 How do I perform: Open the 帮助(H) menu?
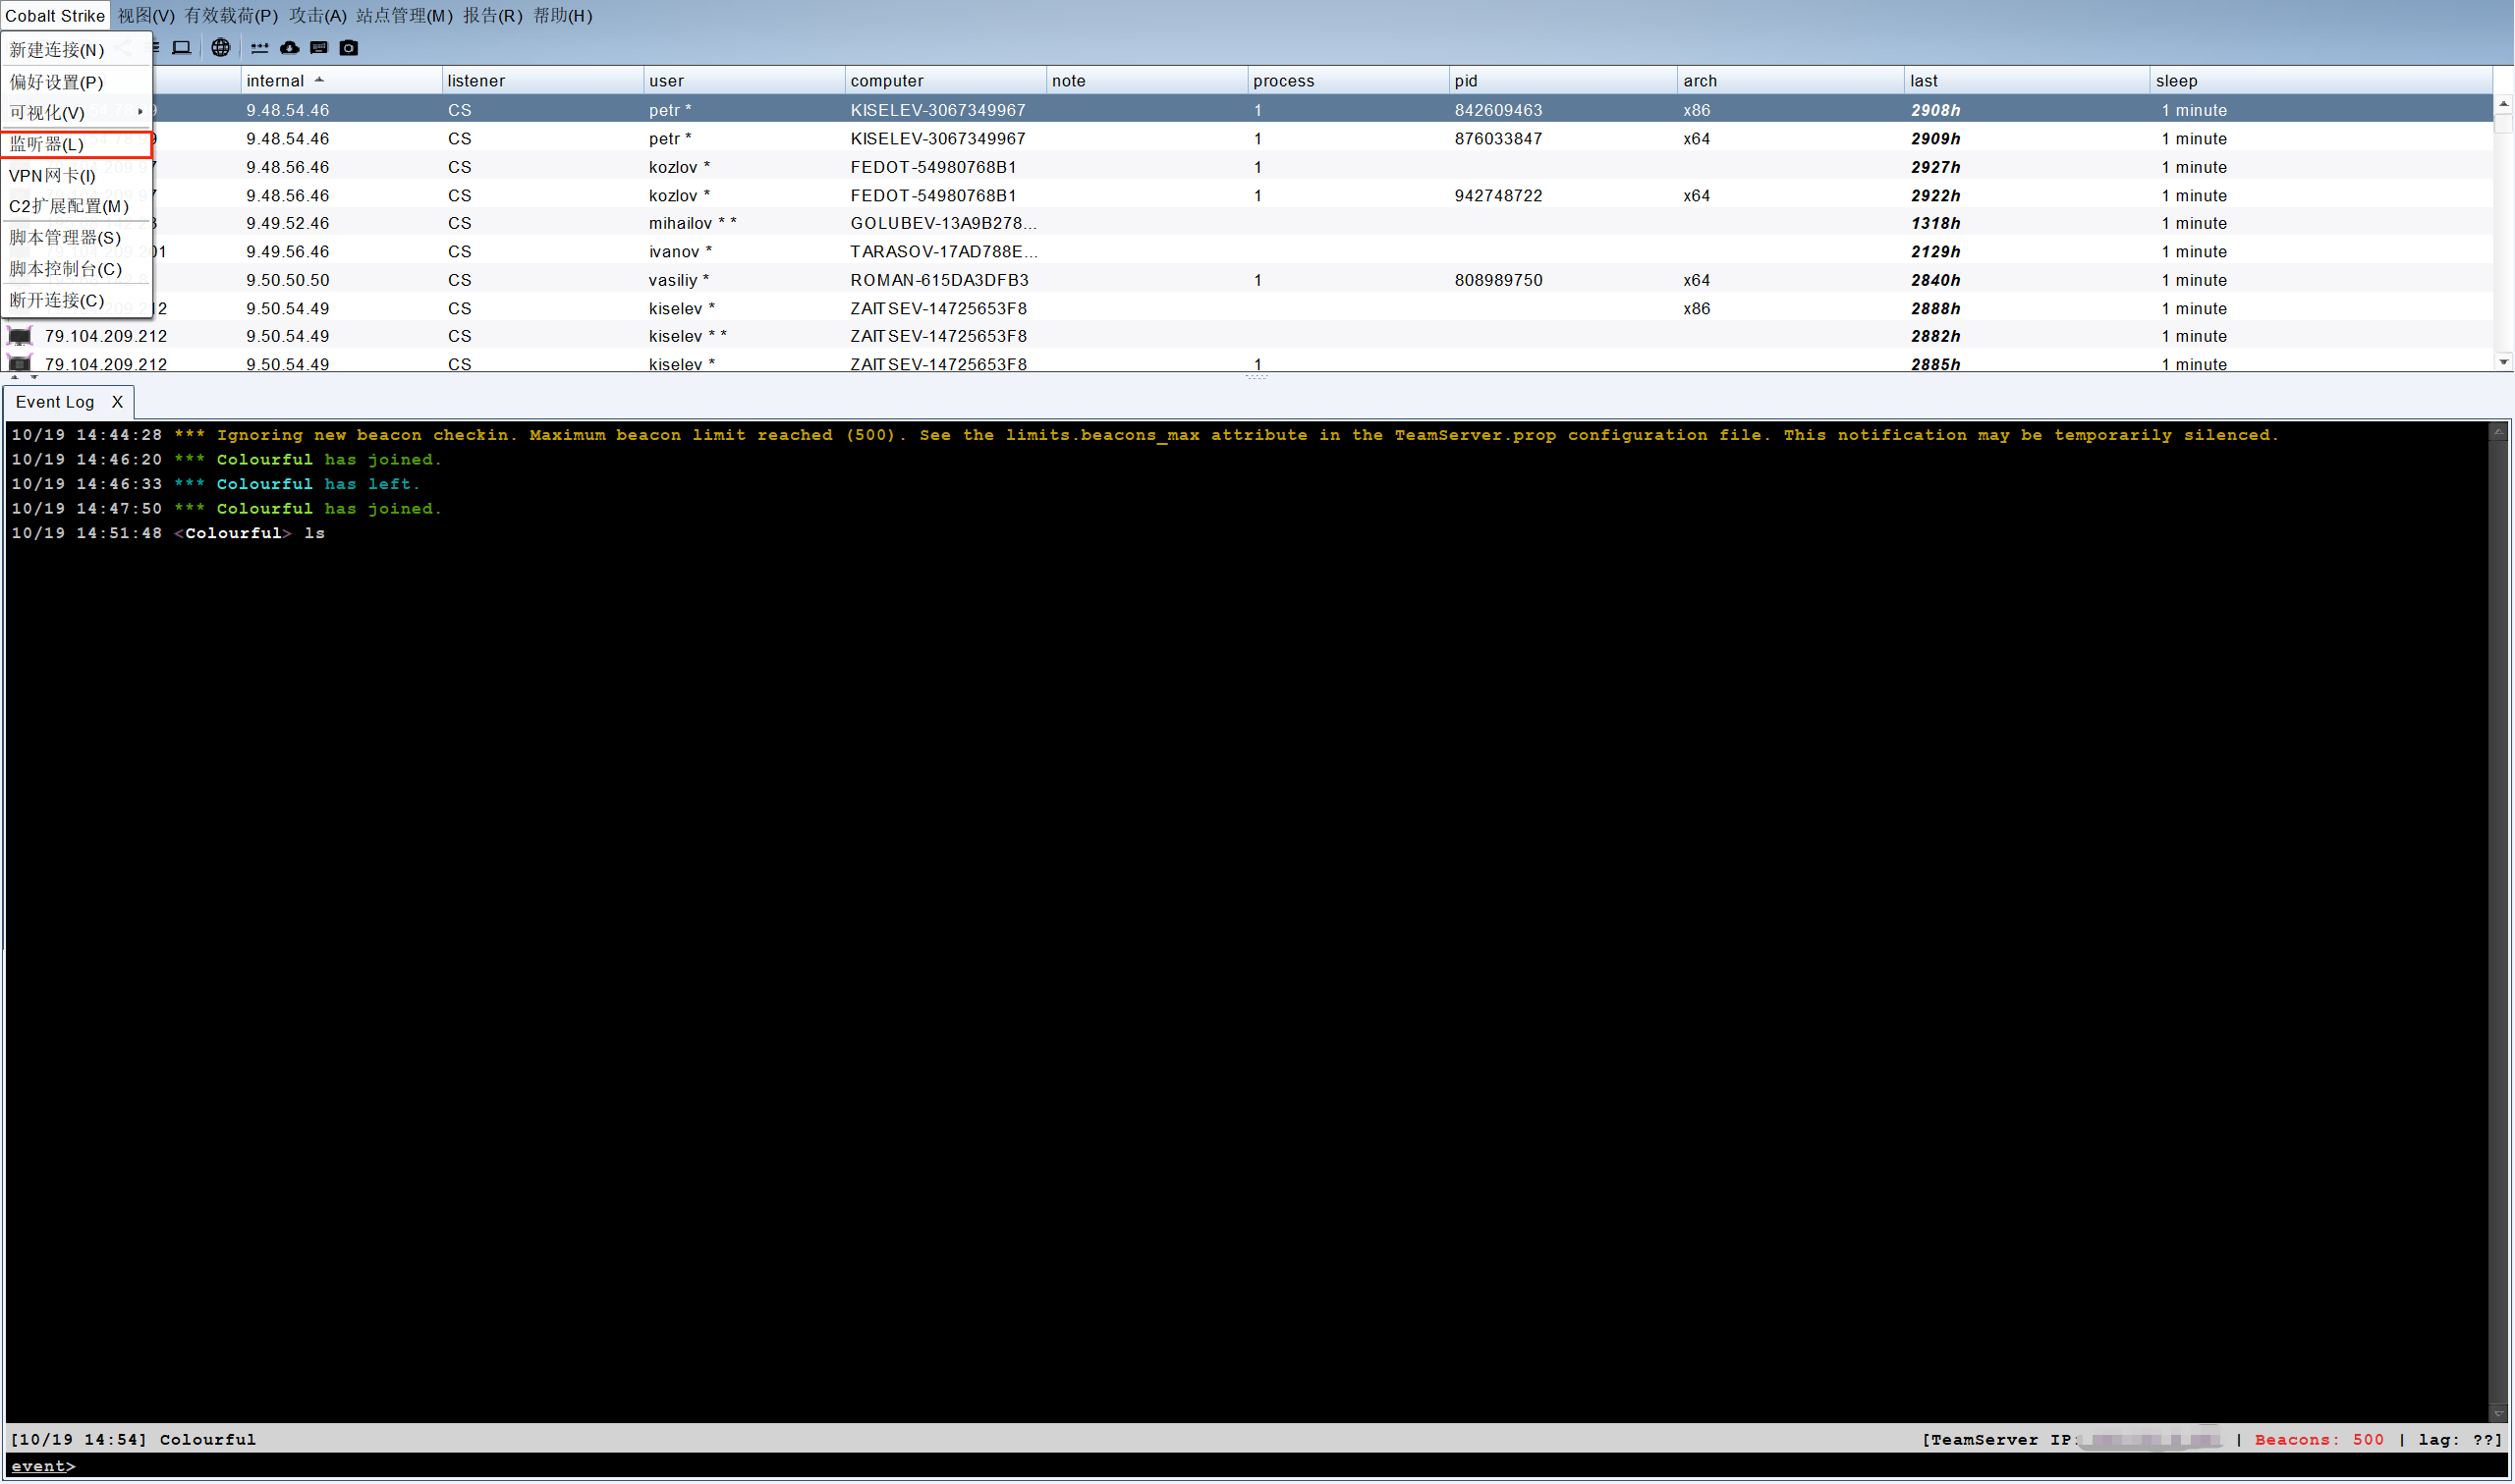click(563, 15)
